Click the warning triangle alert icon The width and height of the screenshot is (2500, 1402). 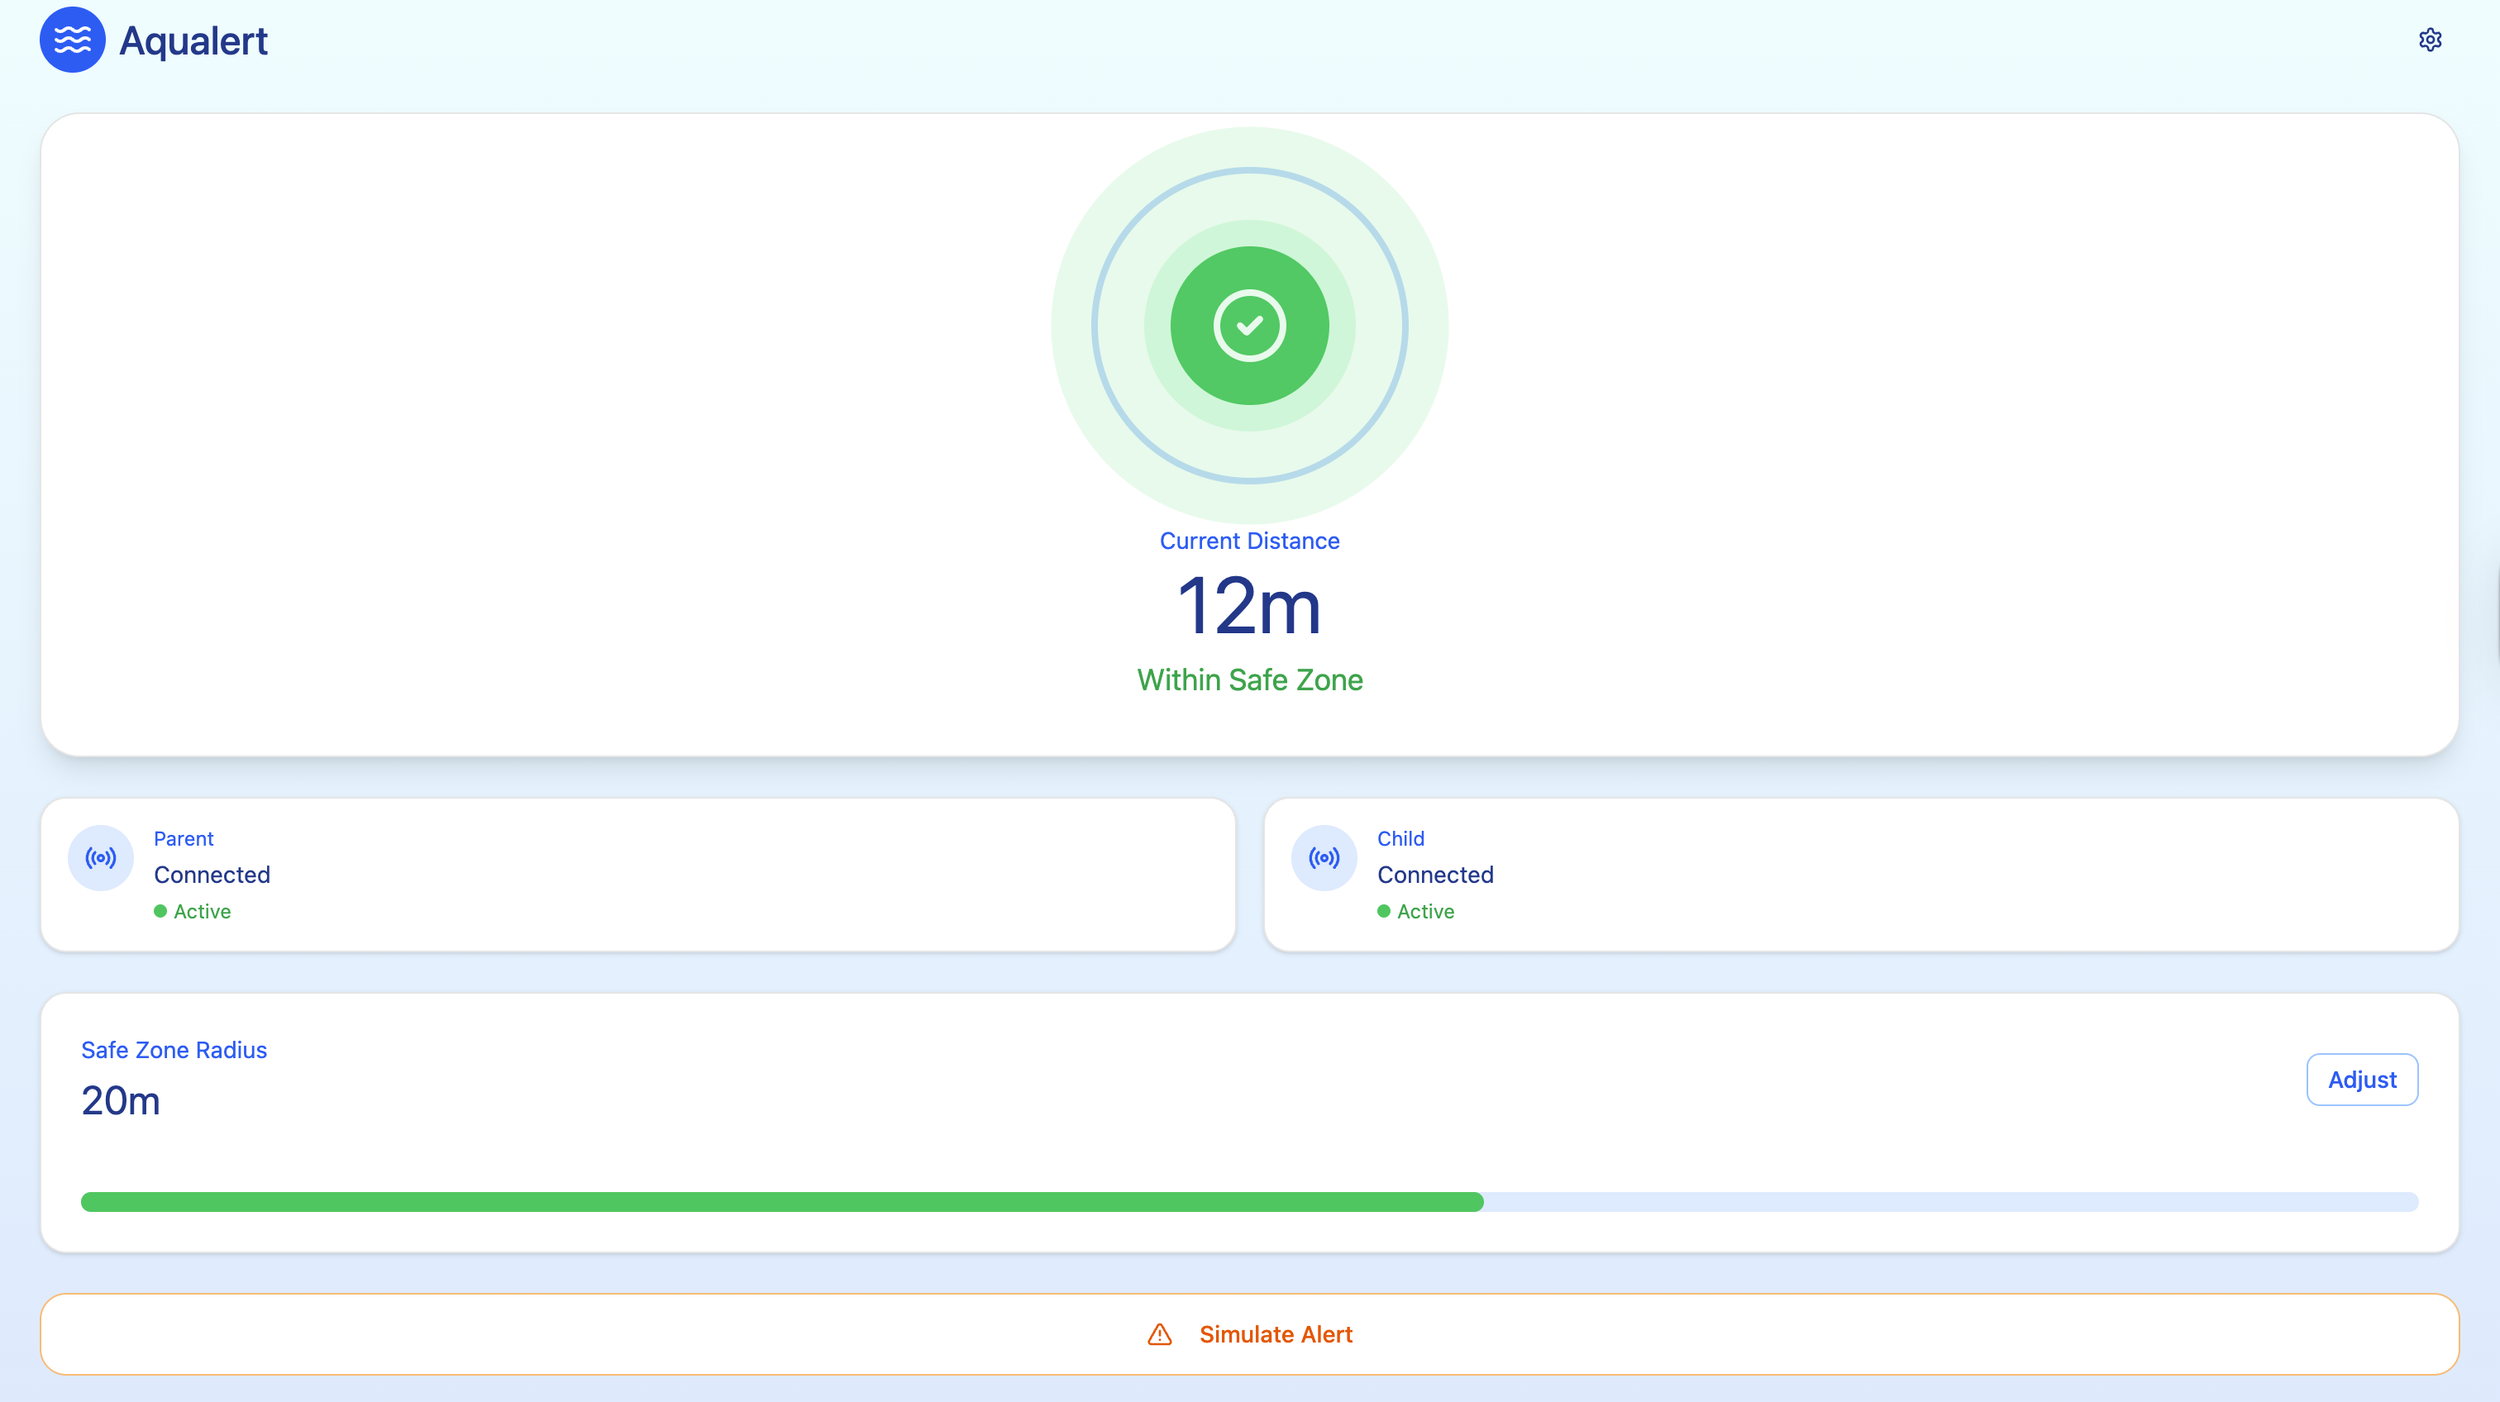[1159, 1335]
